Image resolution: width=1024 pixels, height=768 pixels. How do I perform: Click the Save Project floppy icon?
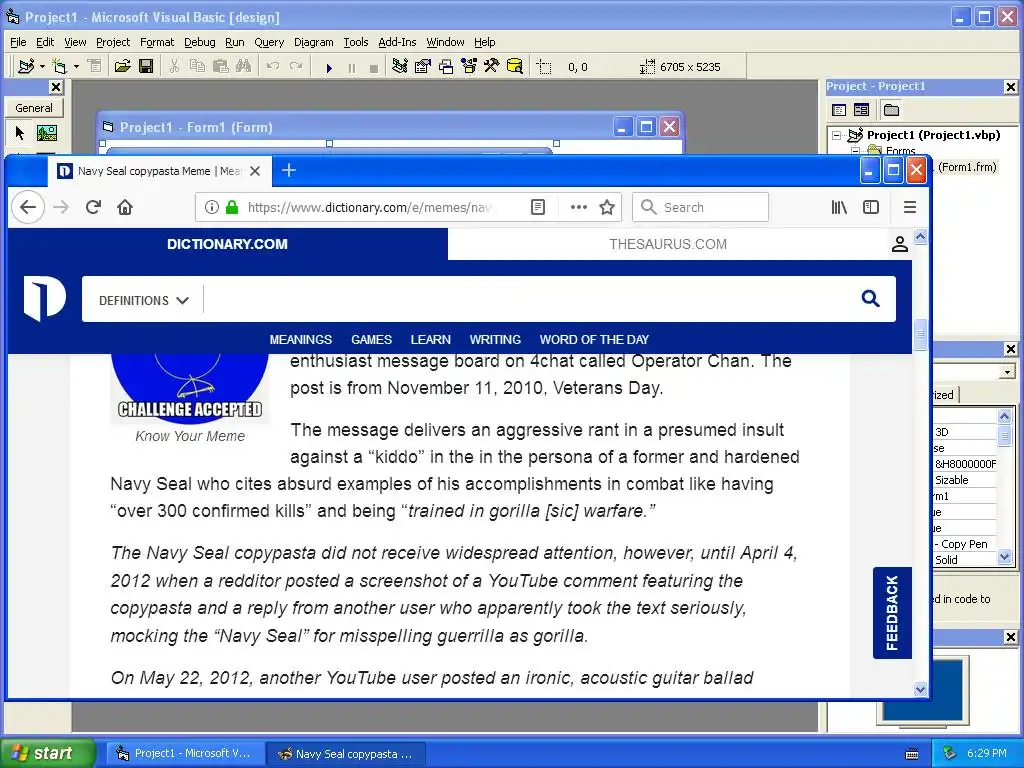tap(146, 67)
